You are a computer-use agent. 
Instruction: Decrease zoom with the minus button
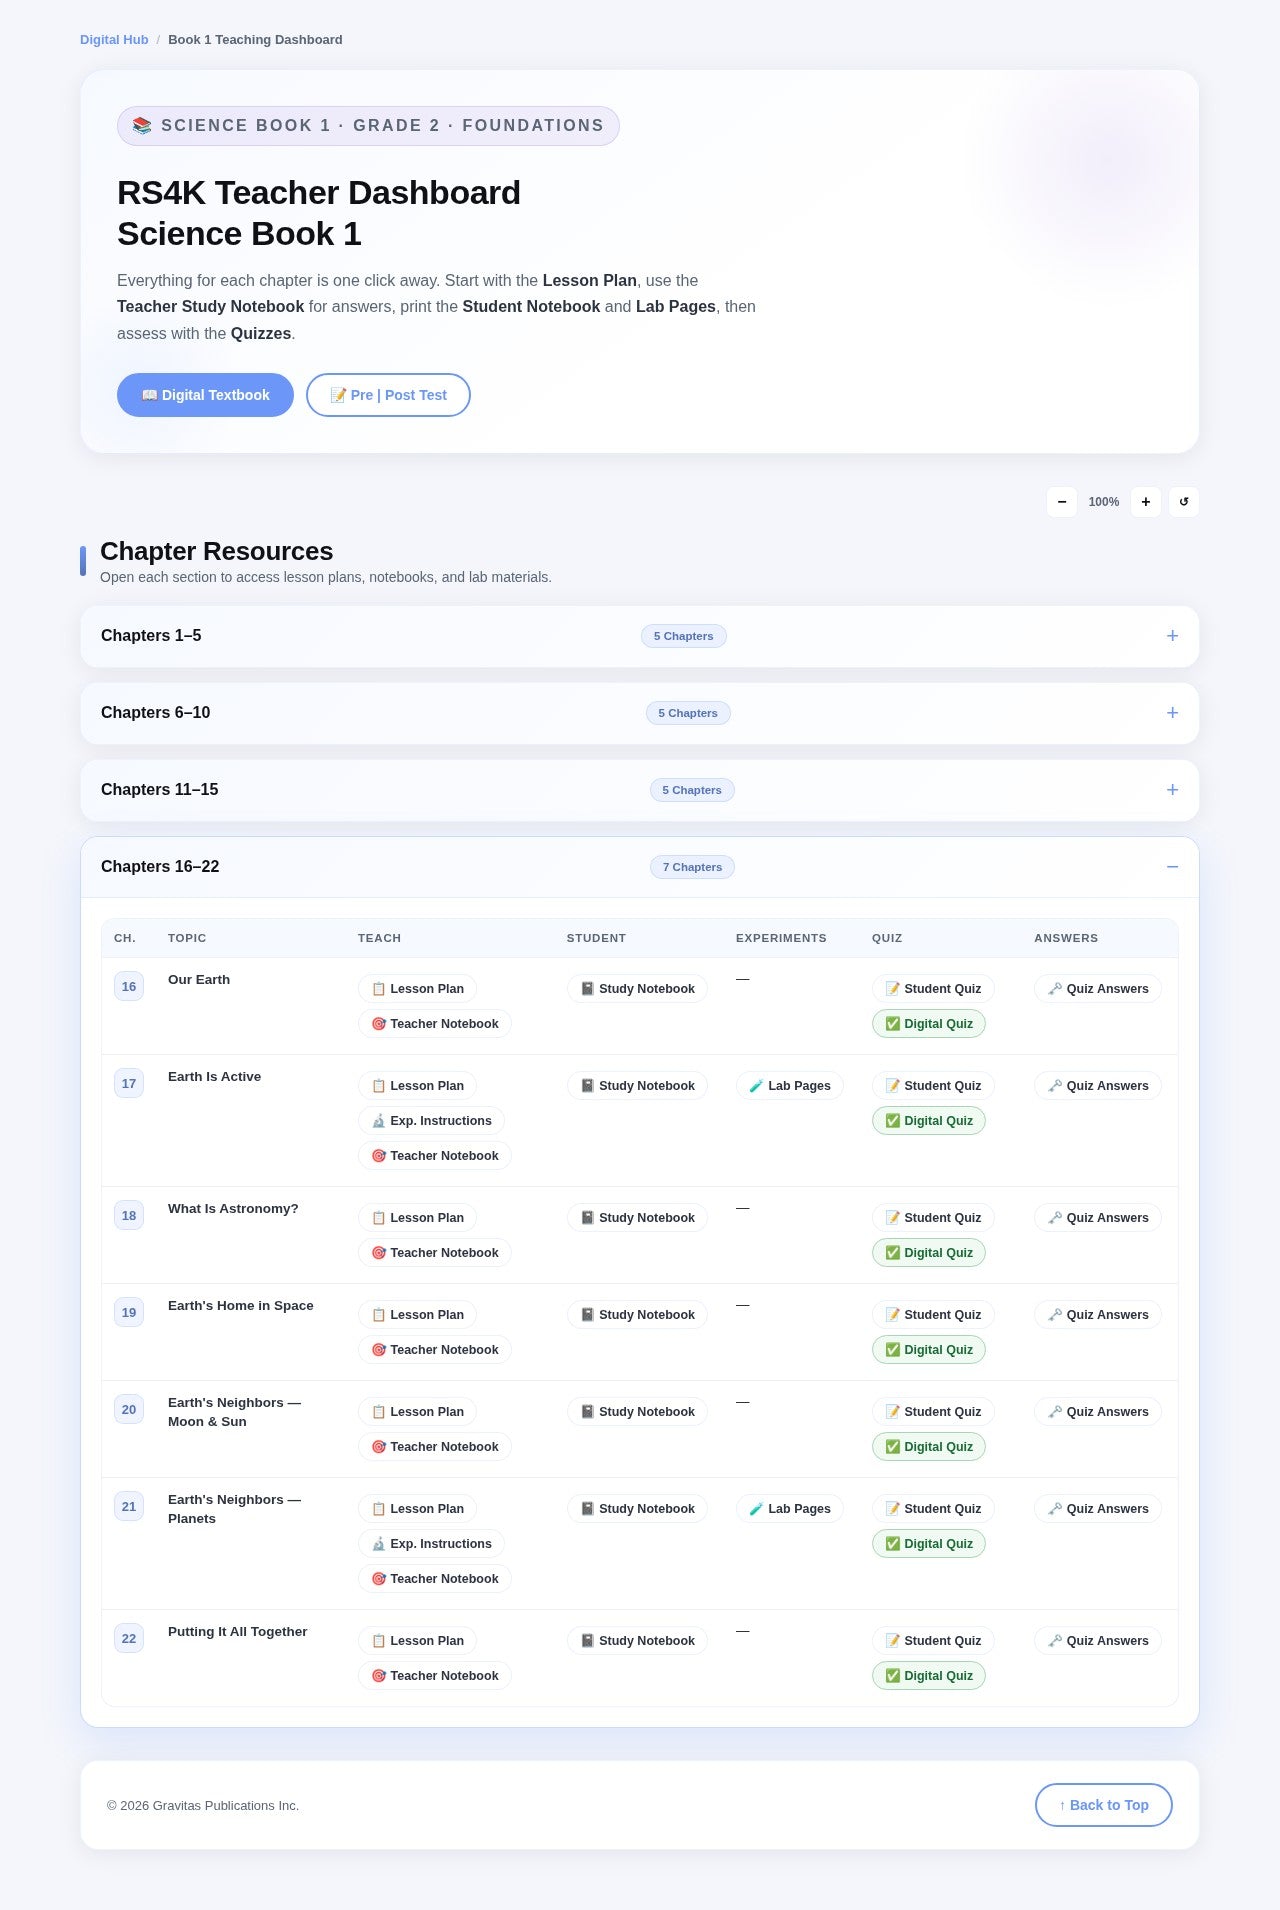point(1062,502)
